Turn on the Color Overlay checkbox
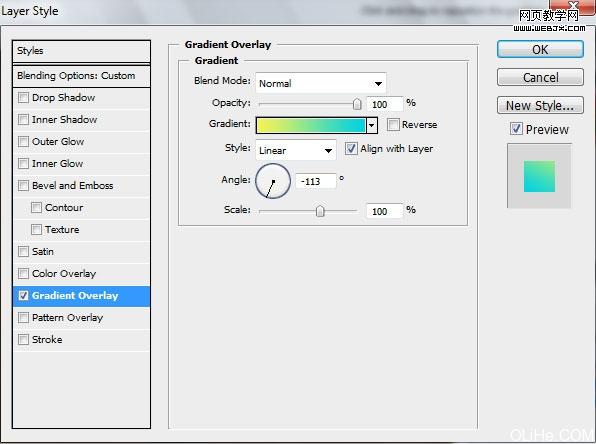 coord(23,274)
